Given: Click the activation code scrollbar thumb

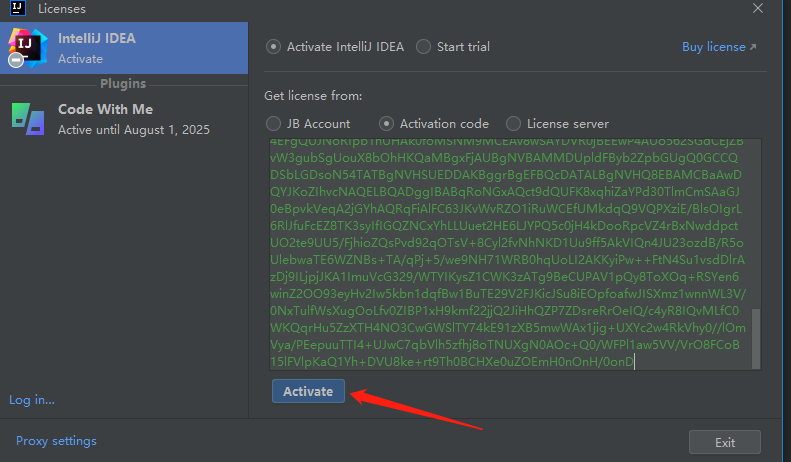Looking at the screenshot, I should point(756,338).
